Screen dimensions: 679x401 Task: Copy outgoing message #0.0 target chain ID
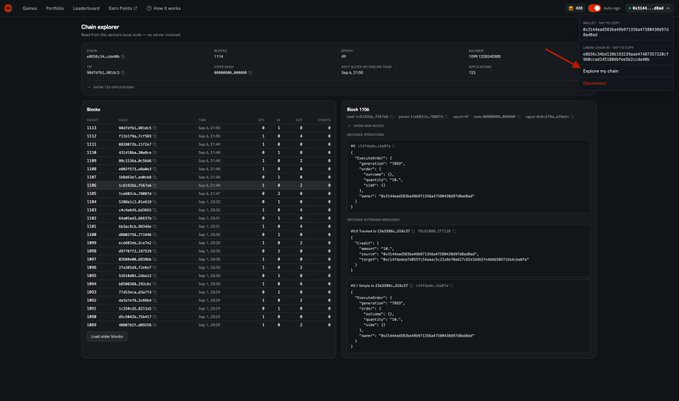click(413, 231)
